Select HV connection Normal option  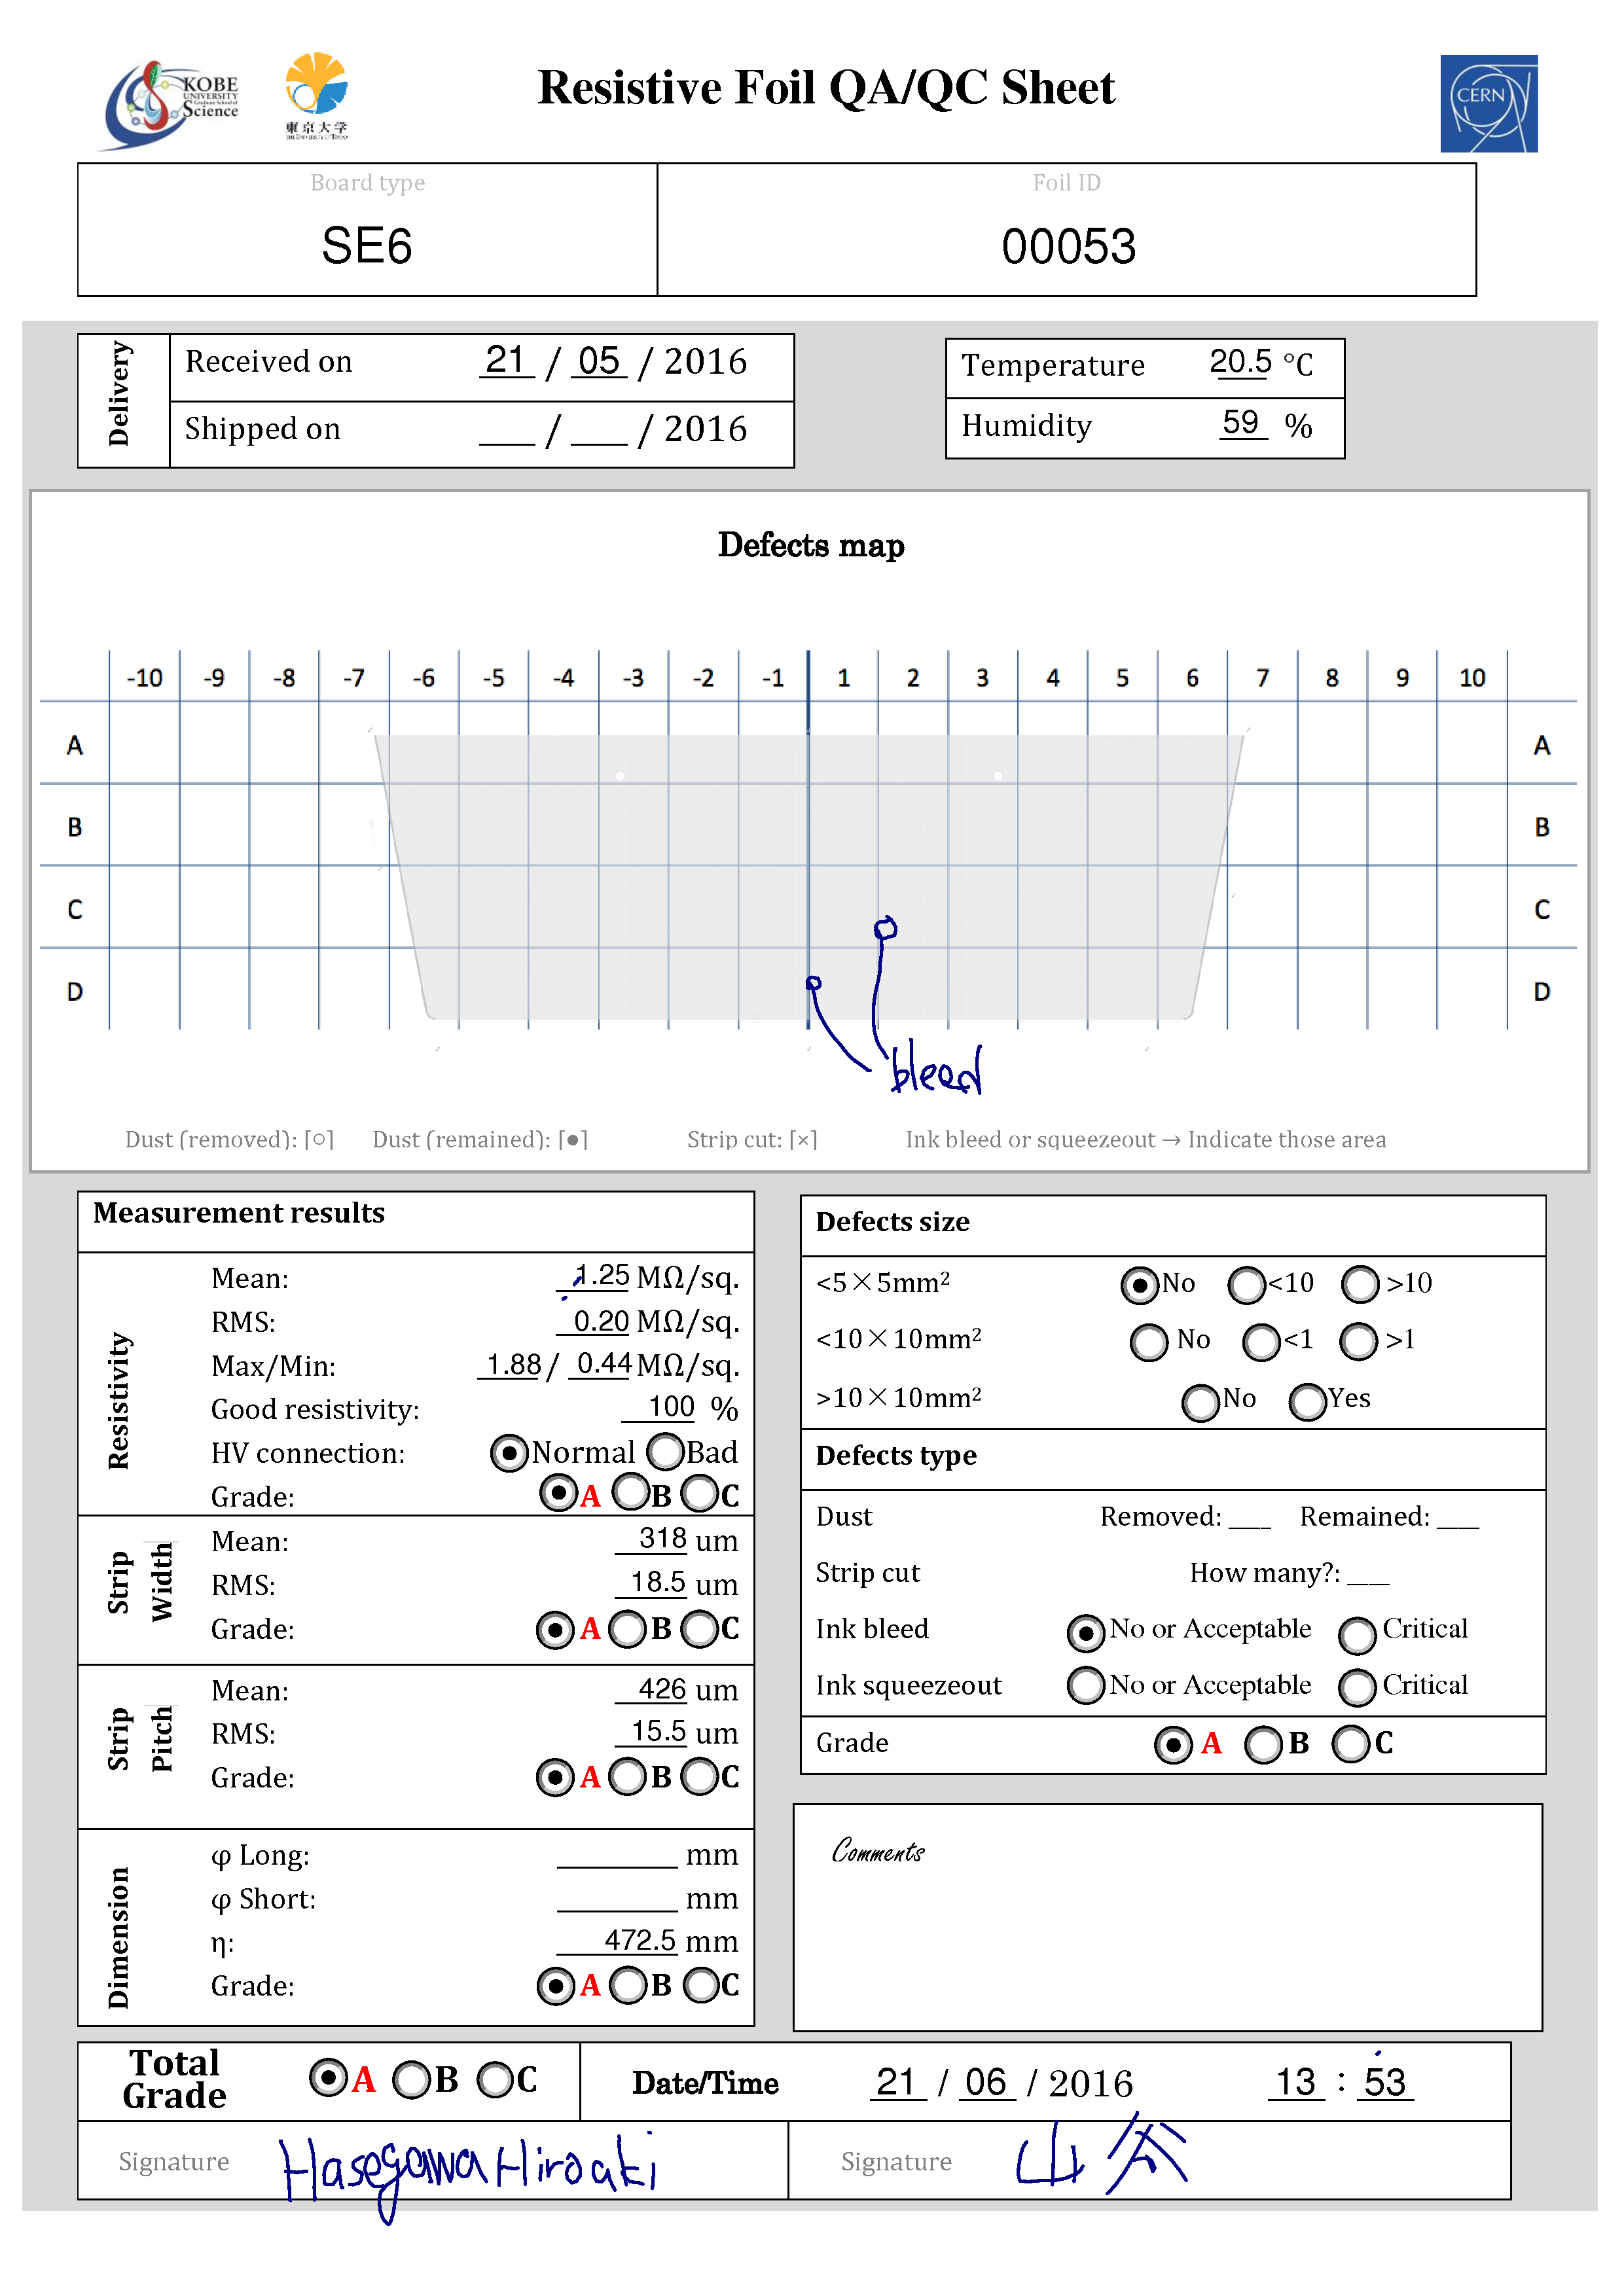pyautogui.click(x=509, y=1452)
